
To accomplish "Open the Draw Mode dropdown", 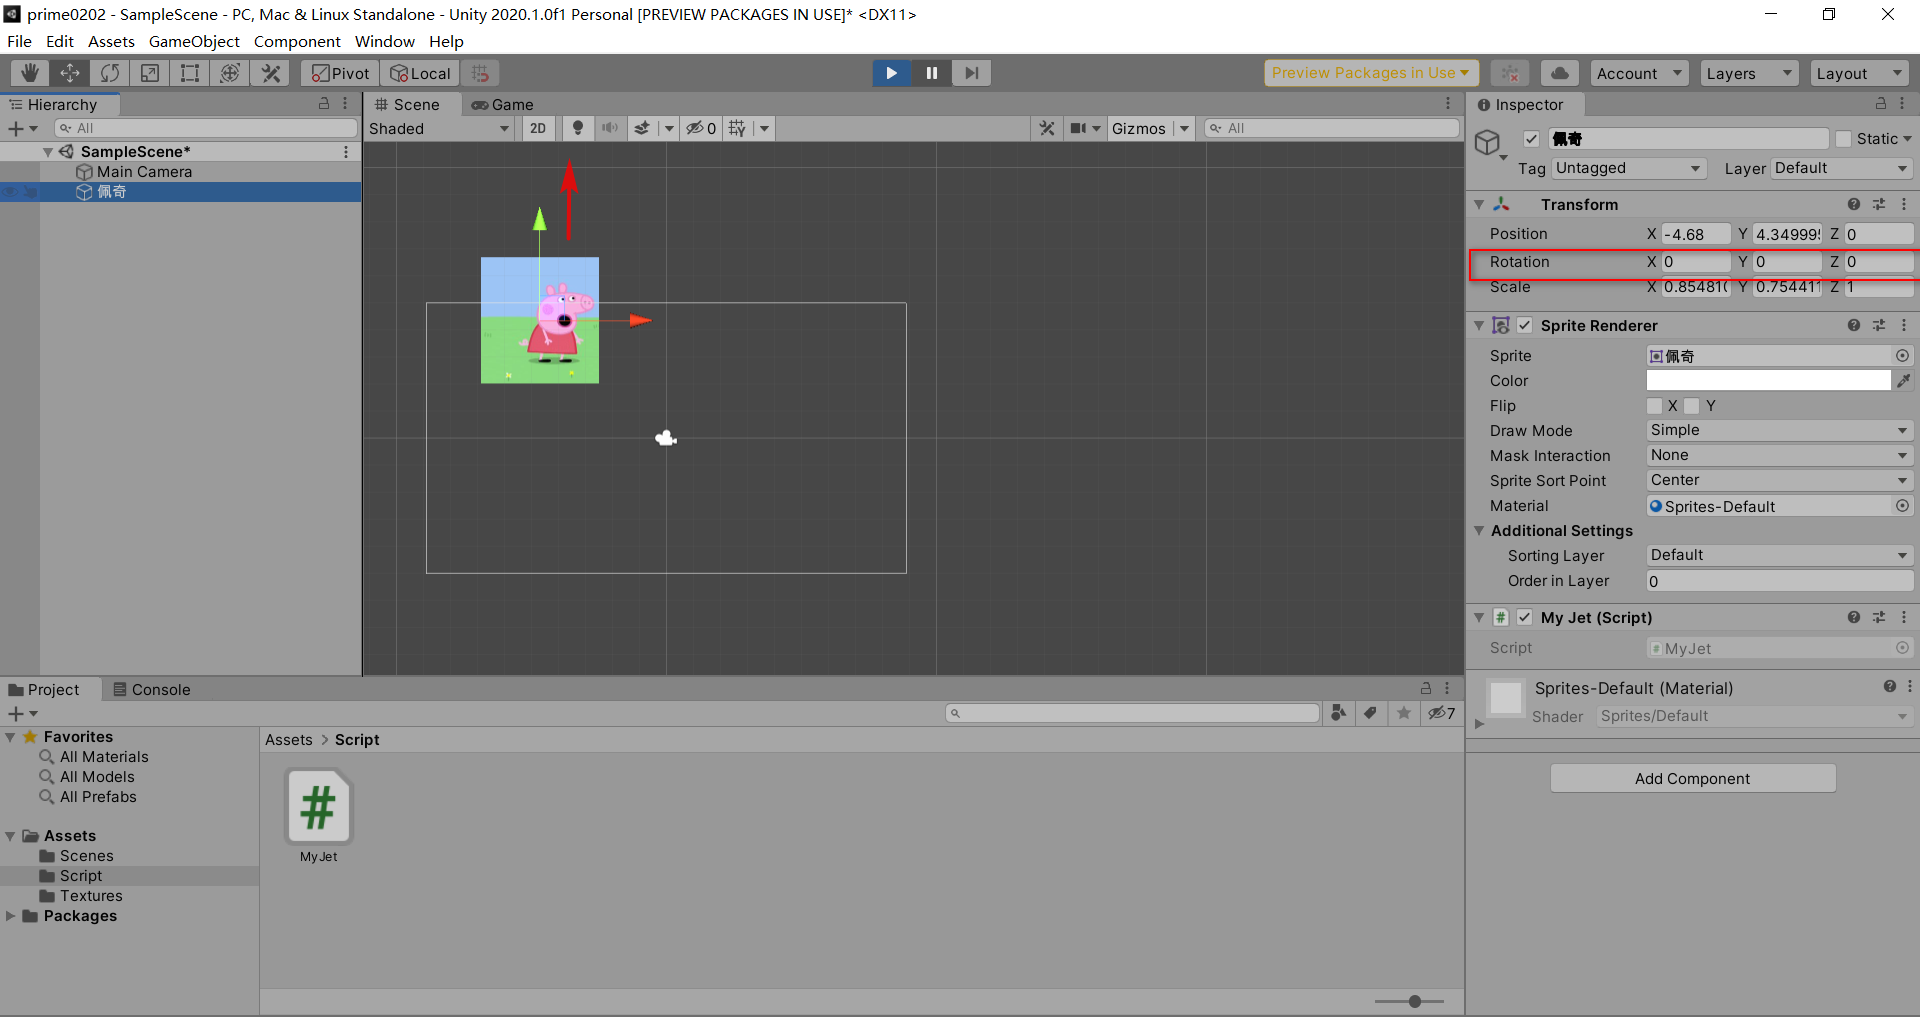I will [1779, 430].
